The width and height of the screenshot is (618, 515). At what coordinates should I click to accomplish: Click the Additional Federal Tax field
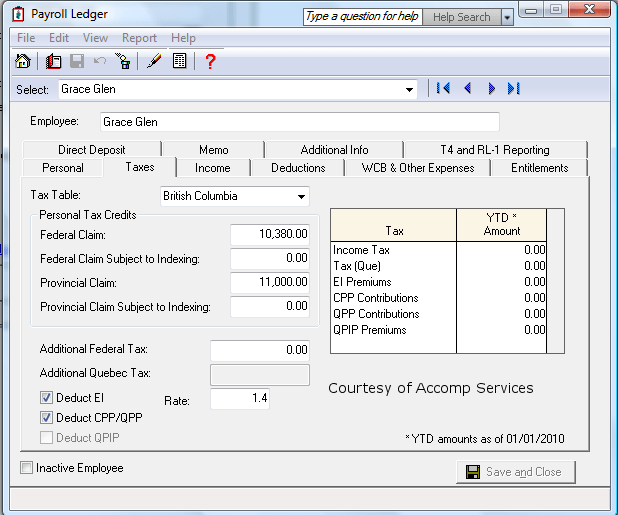click(x=260, y=350)
